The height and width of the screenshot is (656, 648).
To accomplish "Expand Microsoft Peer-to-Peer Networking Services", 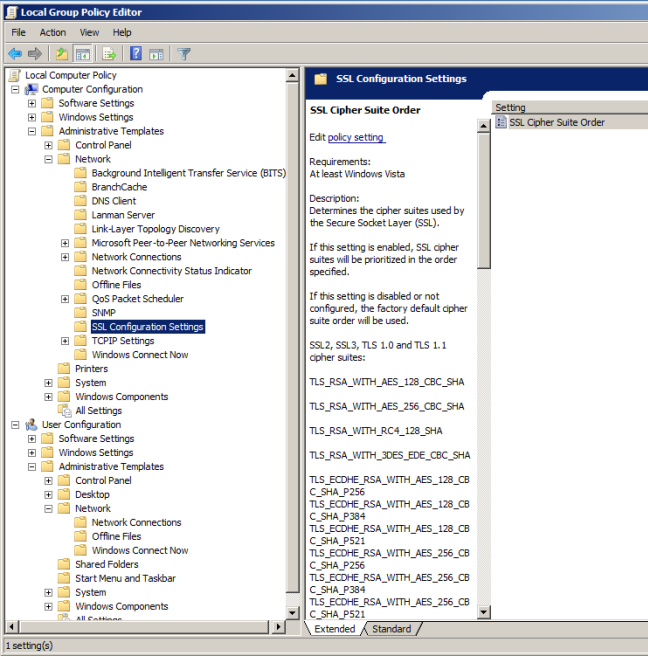I will coord(65,243).
